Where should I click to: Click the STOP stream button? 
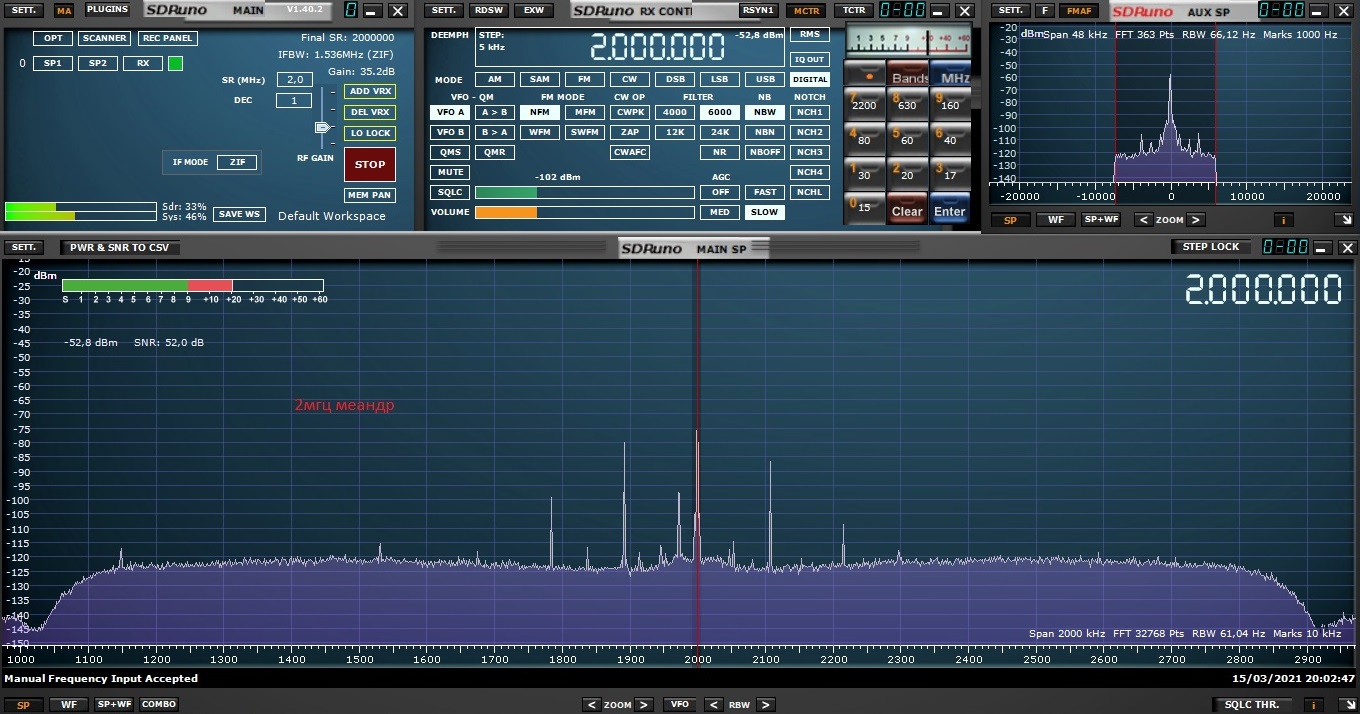coord(370,165)
